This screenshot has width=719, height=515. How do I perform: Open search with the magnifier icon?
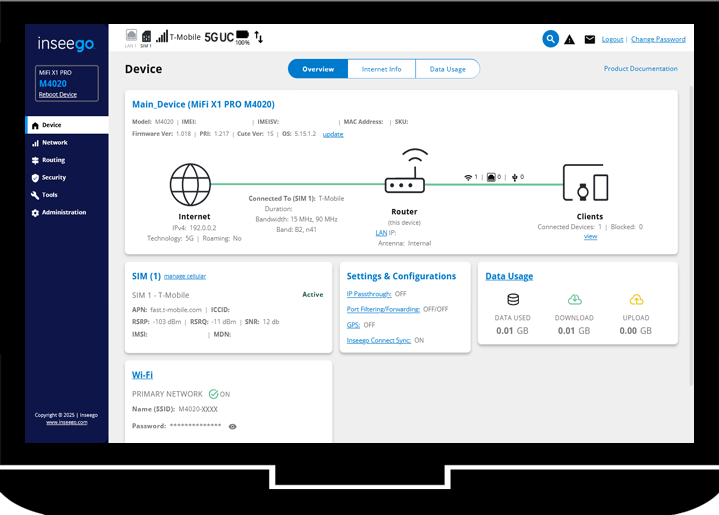550,39
